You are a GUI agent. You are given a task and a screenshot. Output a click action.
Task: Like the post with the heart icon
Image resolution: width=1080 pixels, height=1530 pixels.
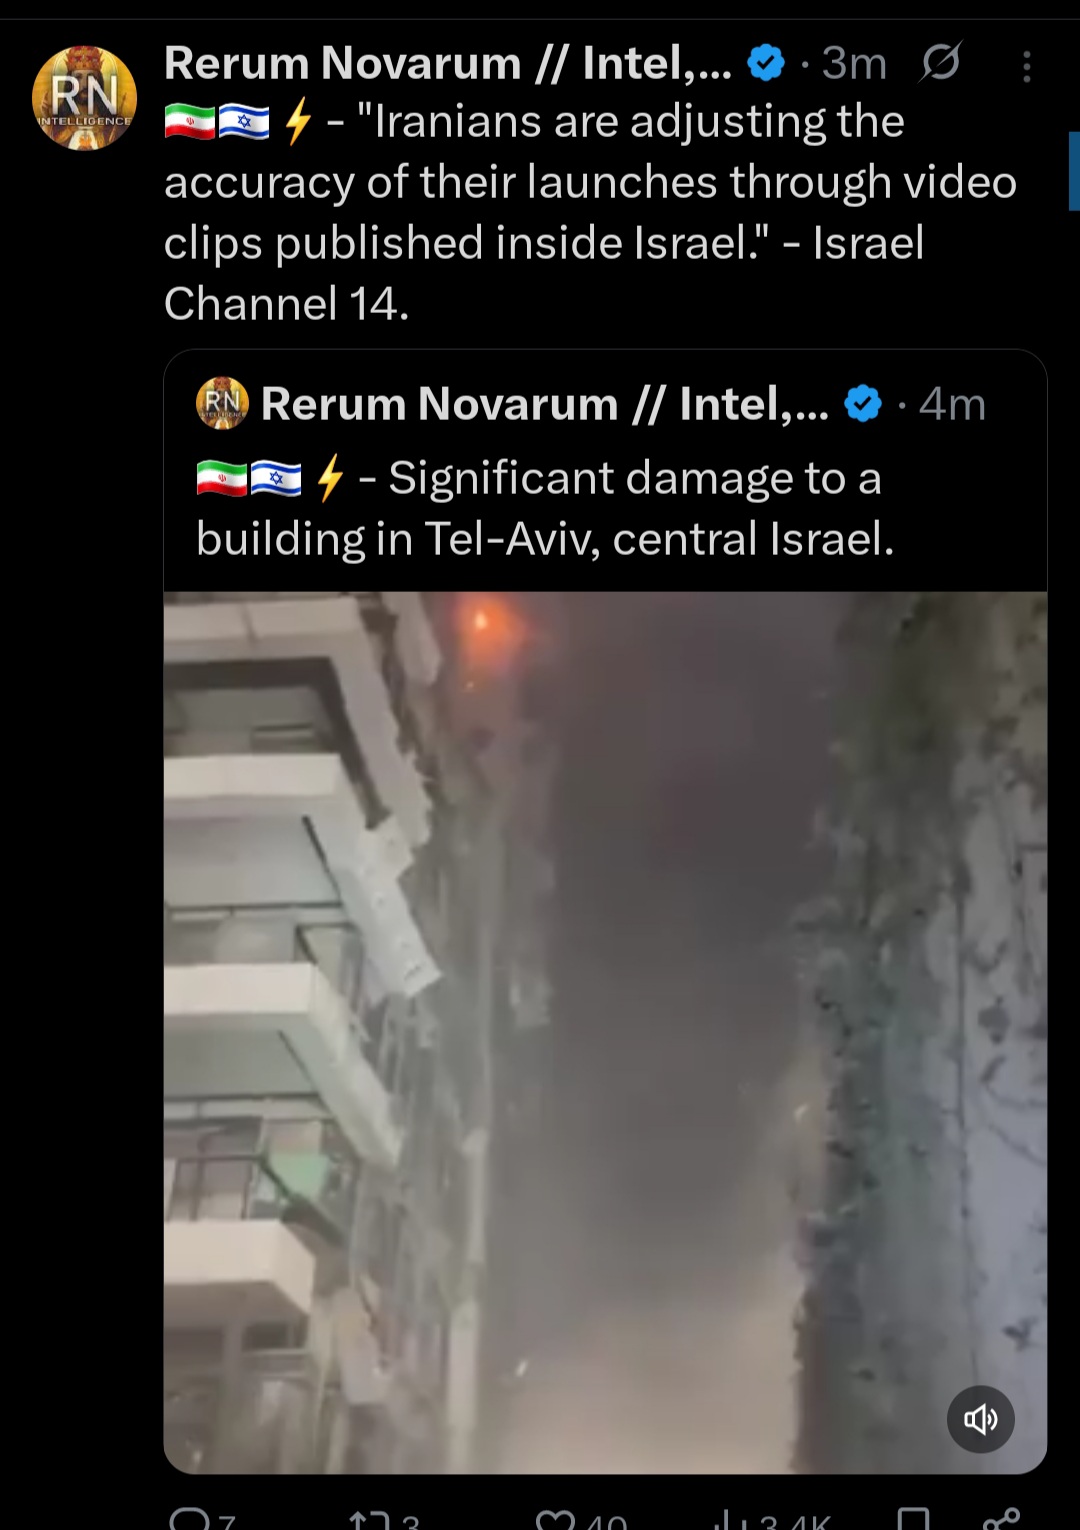(555, 1520)
